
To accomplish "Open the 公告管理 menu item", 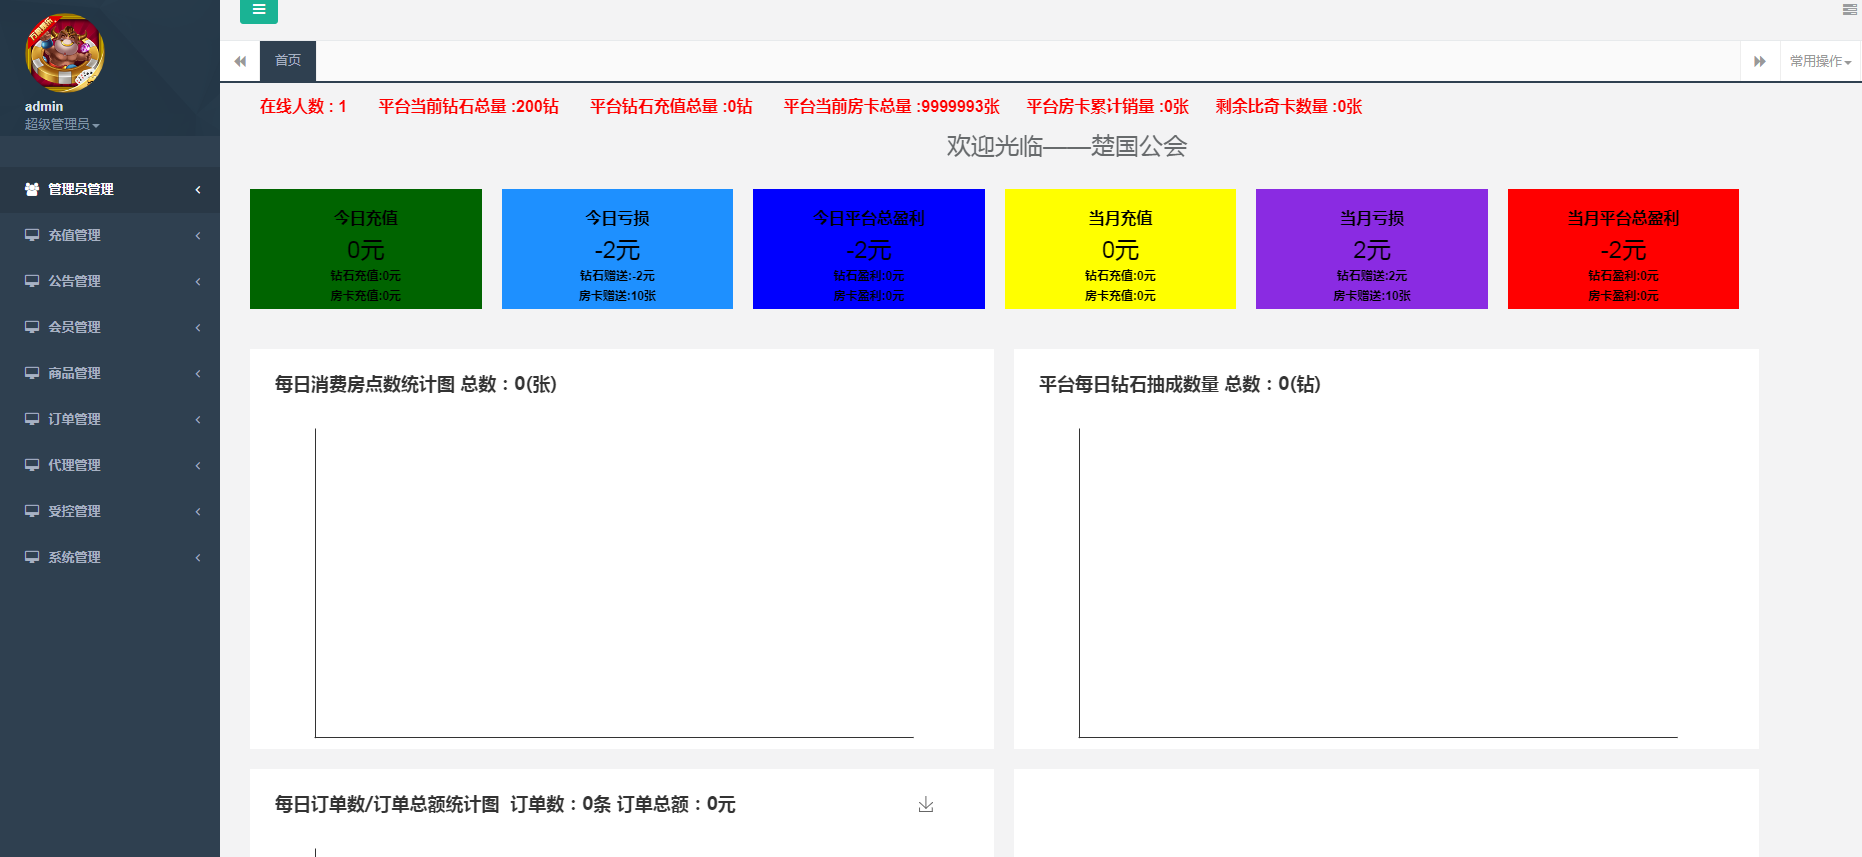I will pos(75,281).
